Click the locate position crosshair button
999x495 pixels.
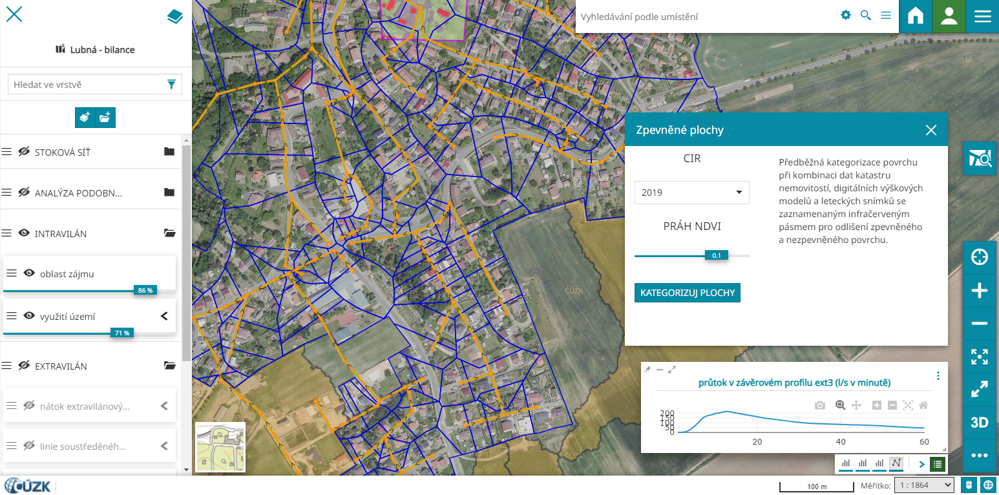click(x=979, y=257)
